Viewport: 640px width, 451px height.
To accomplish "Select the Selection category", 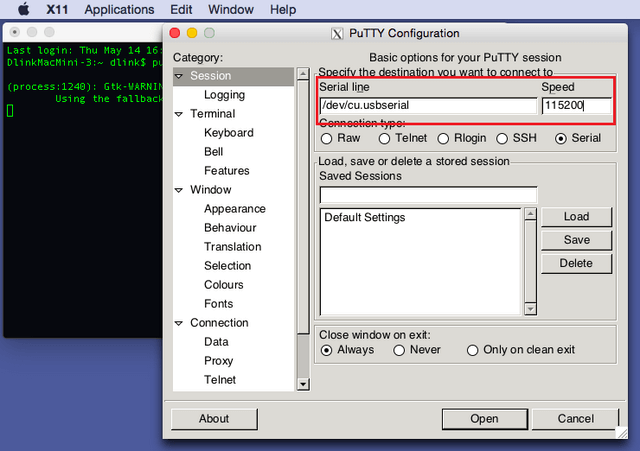I will [x=227, y=266].
